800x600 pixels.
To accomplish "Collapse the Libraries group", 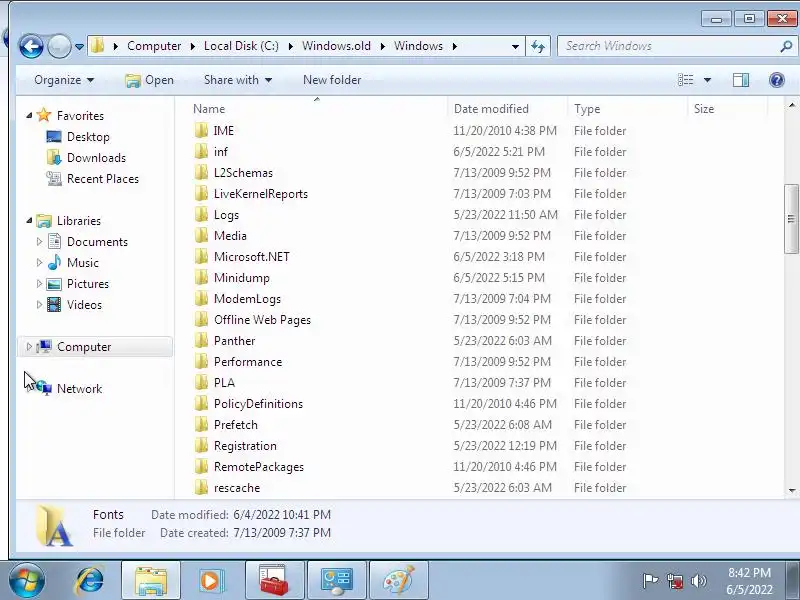I will 29,221.
